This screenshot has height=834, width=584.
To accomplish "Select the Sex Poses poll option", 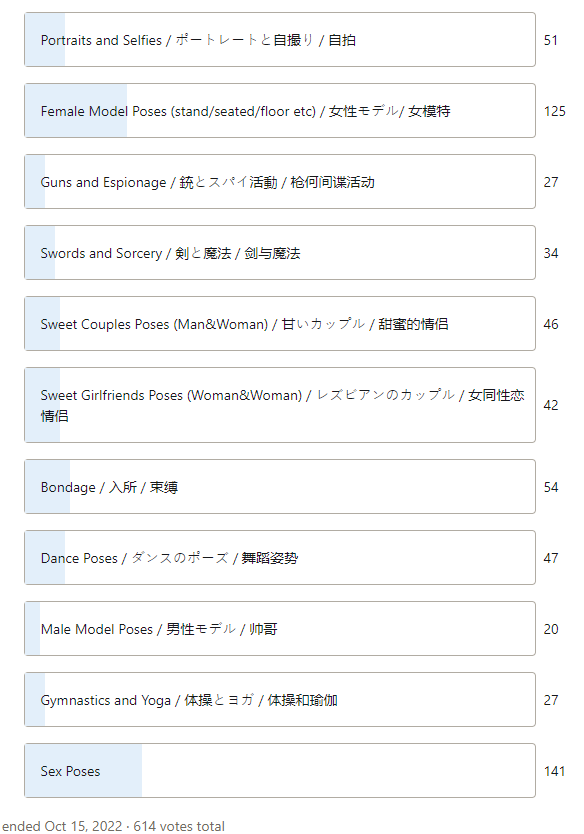I will [280, 771].
